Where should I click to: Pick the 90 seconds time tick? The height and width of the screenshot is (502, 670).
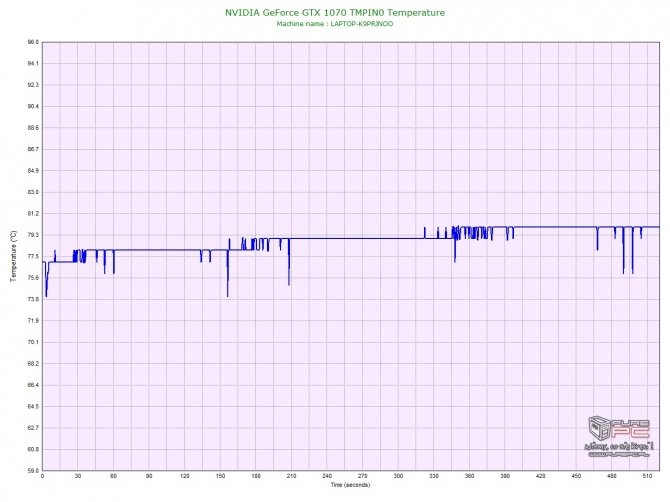click(149, 476)
